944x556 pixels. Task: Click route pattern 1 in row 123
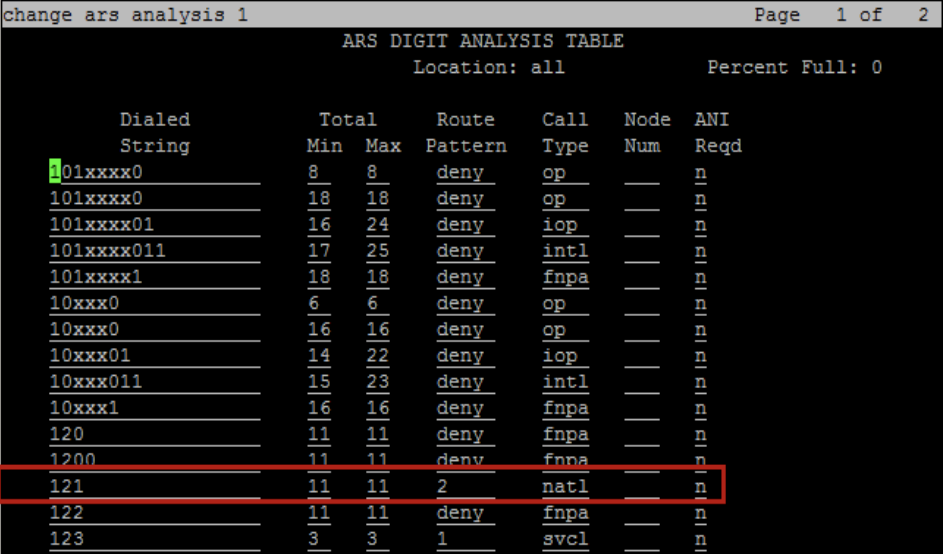(x=465, y=539)
